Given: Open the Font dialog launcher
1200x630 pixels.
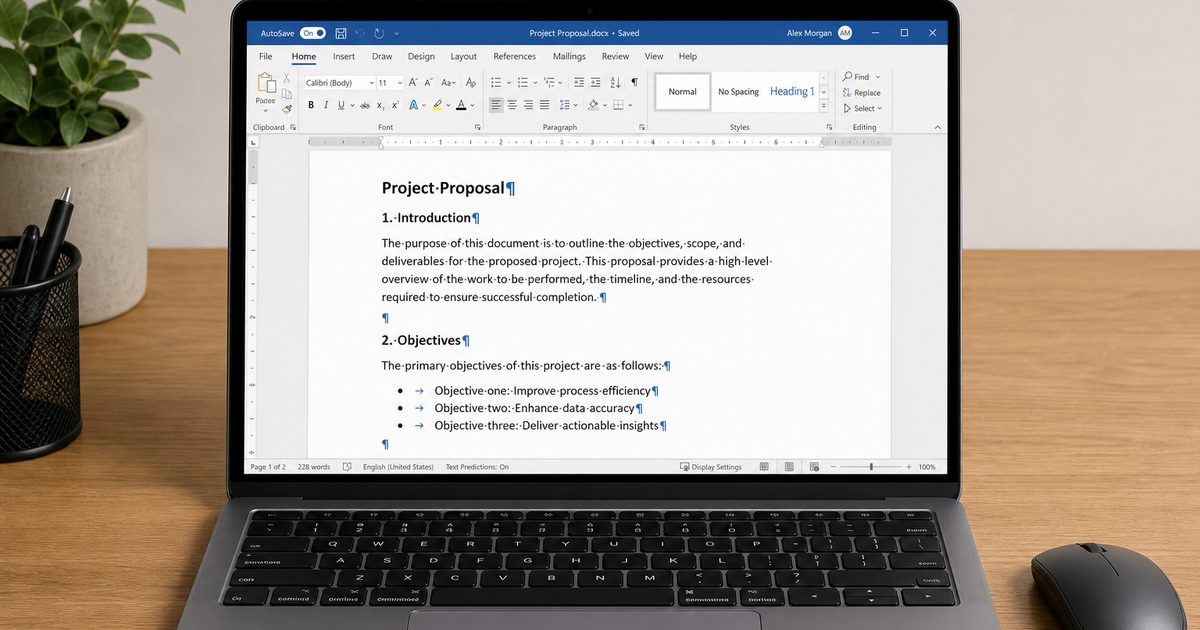Looking at the screenshot, I should pos(478,127).
